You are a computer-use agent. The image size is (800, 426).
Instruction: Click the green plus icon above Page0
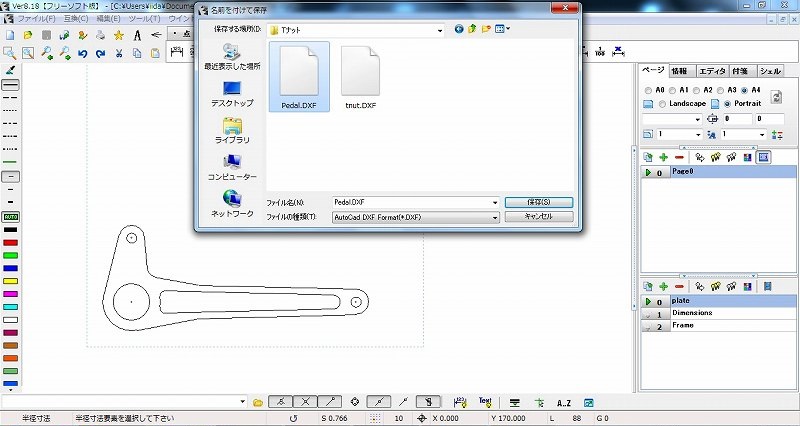[663, 157]
